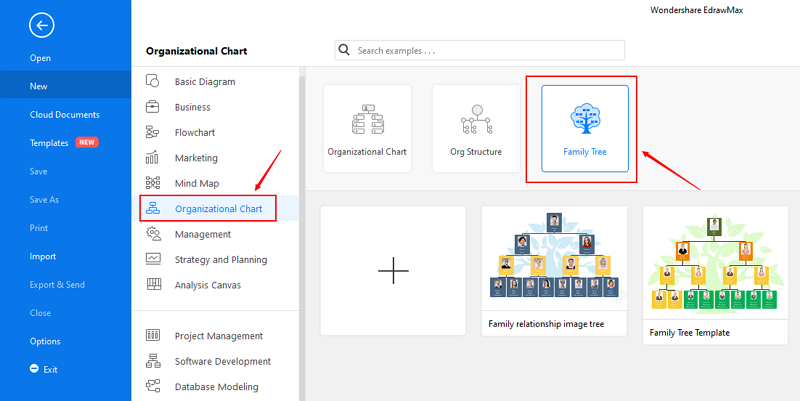This screenshot has width=800, height=401.
Task: Open Analysis Canvas icon in sidebar
Action: 154,285
